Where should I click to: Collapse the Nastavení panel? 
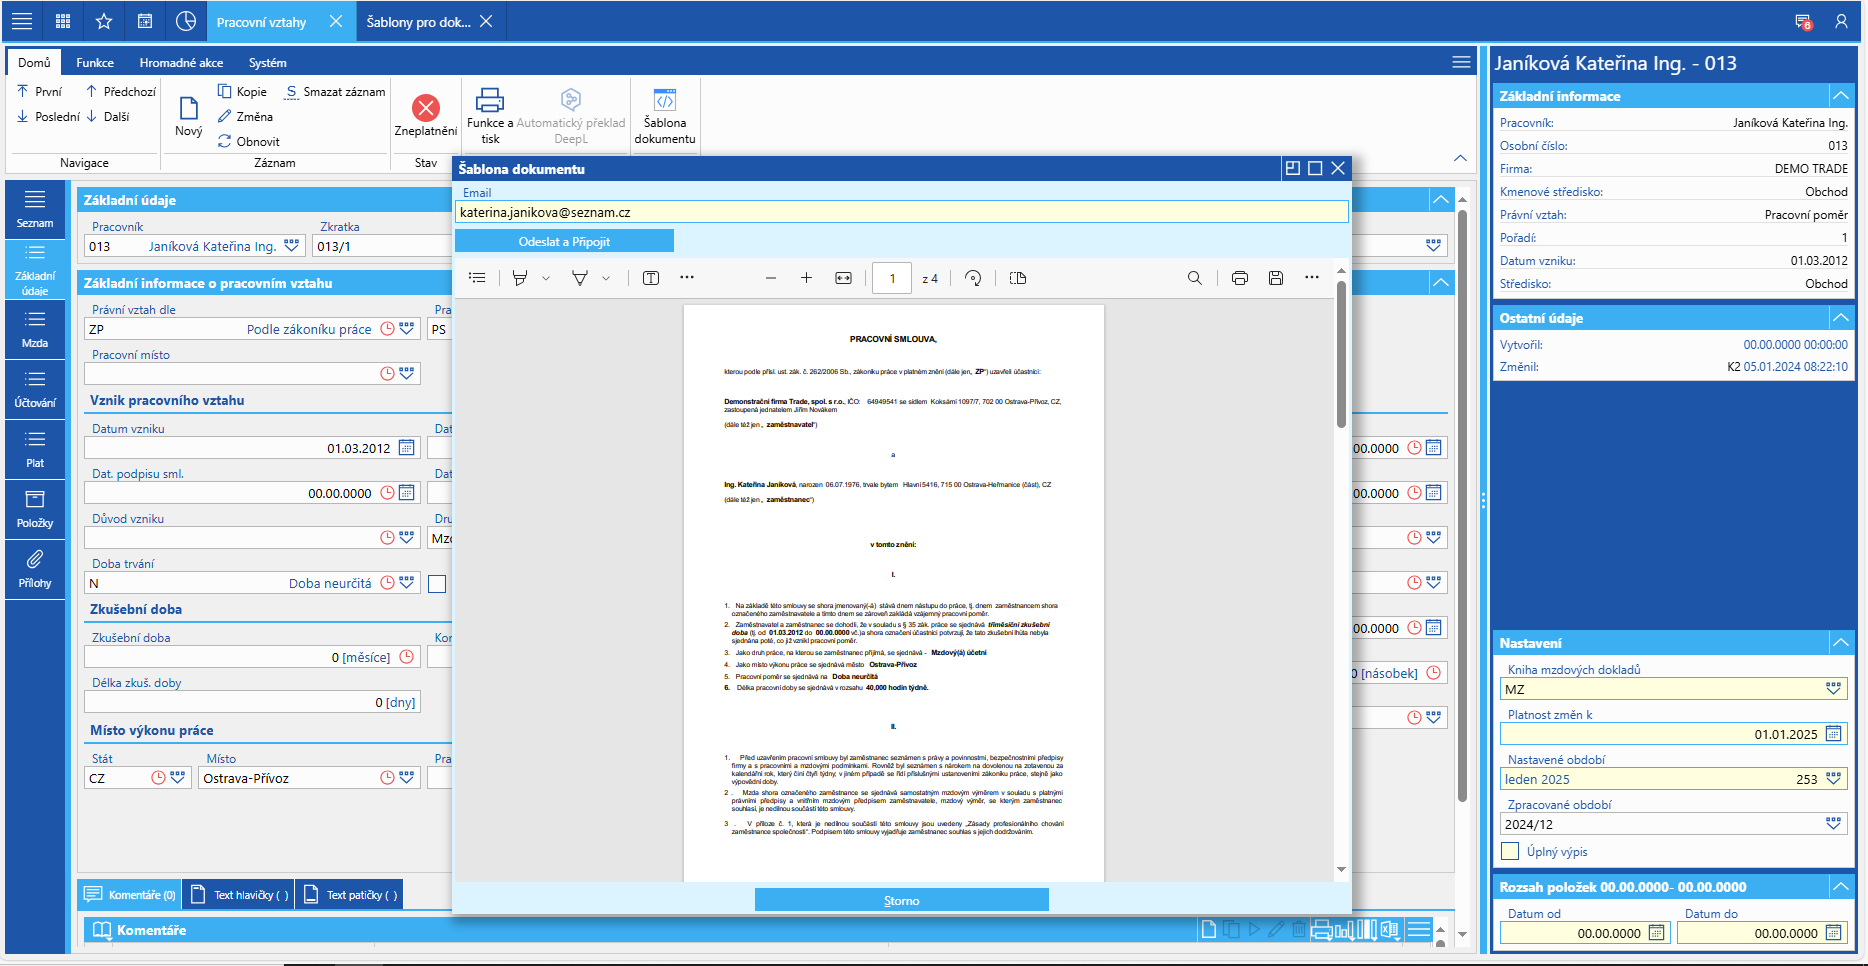tap(1840, 643)
